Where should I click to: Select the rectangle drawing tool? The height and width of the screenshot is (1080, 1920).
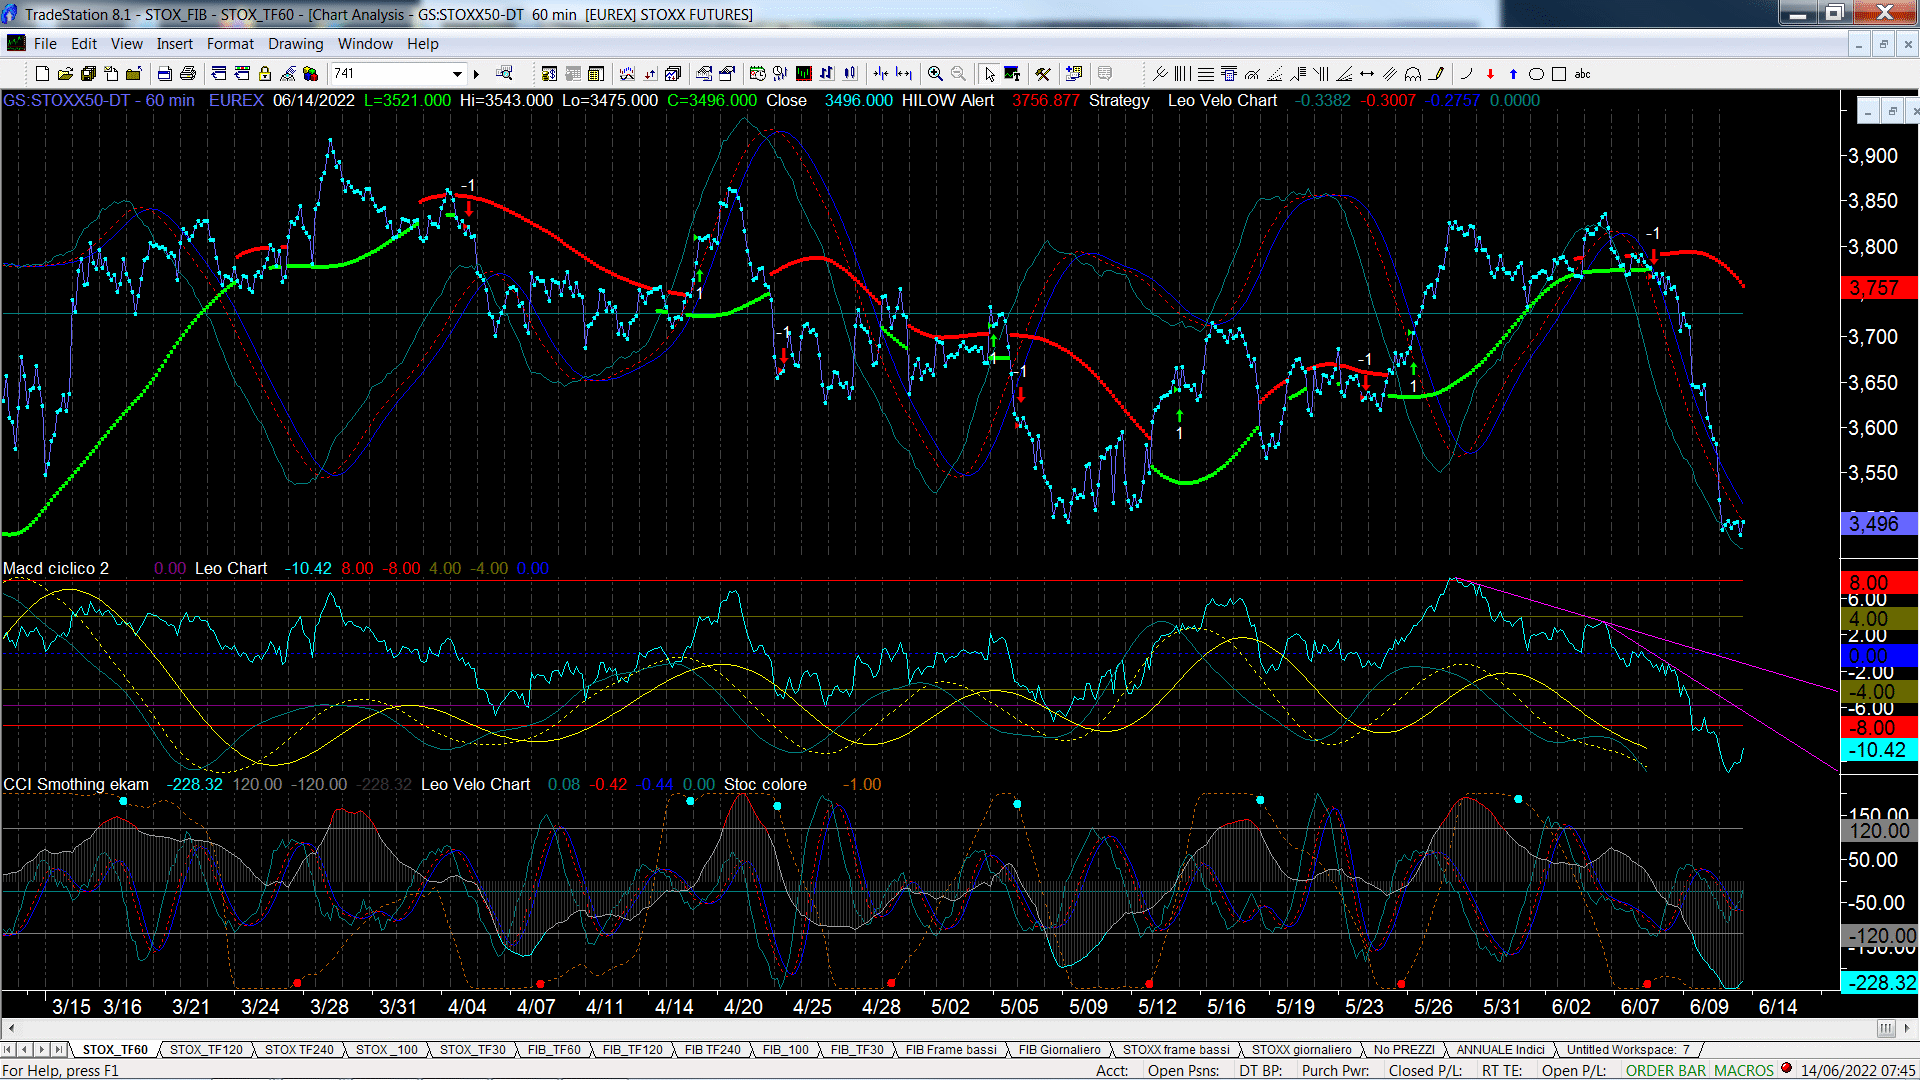tap(1559, 73)
